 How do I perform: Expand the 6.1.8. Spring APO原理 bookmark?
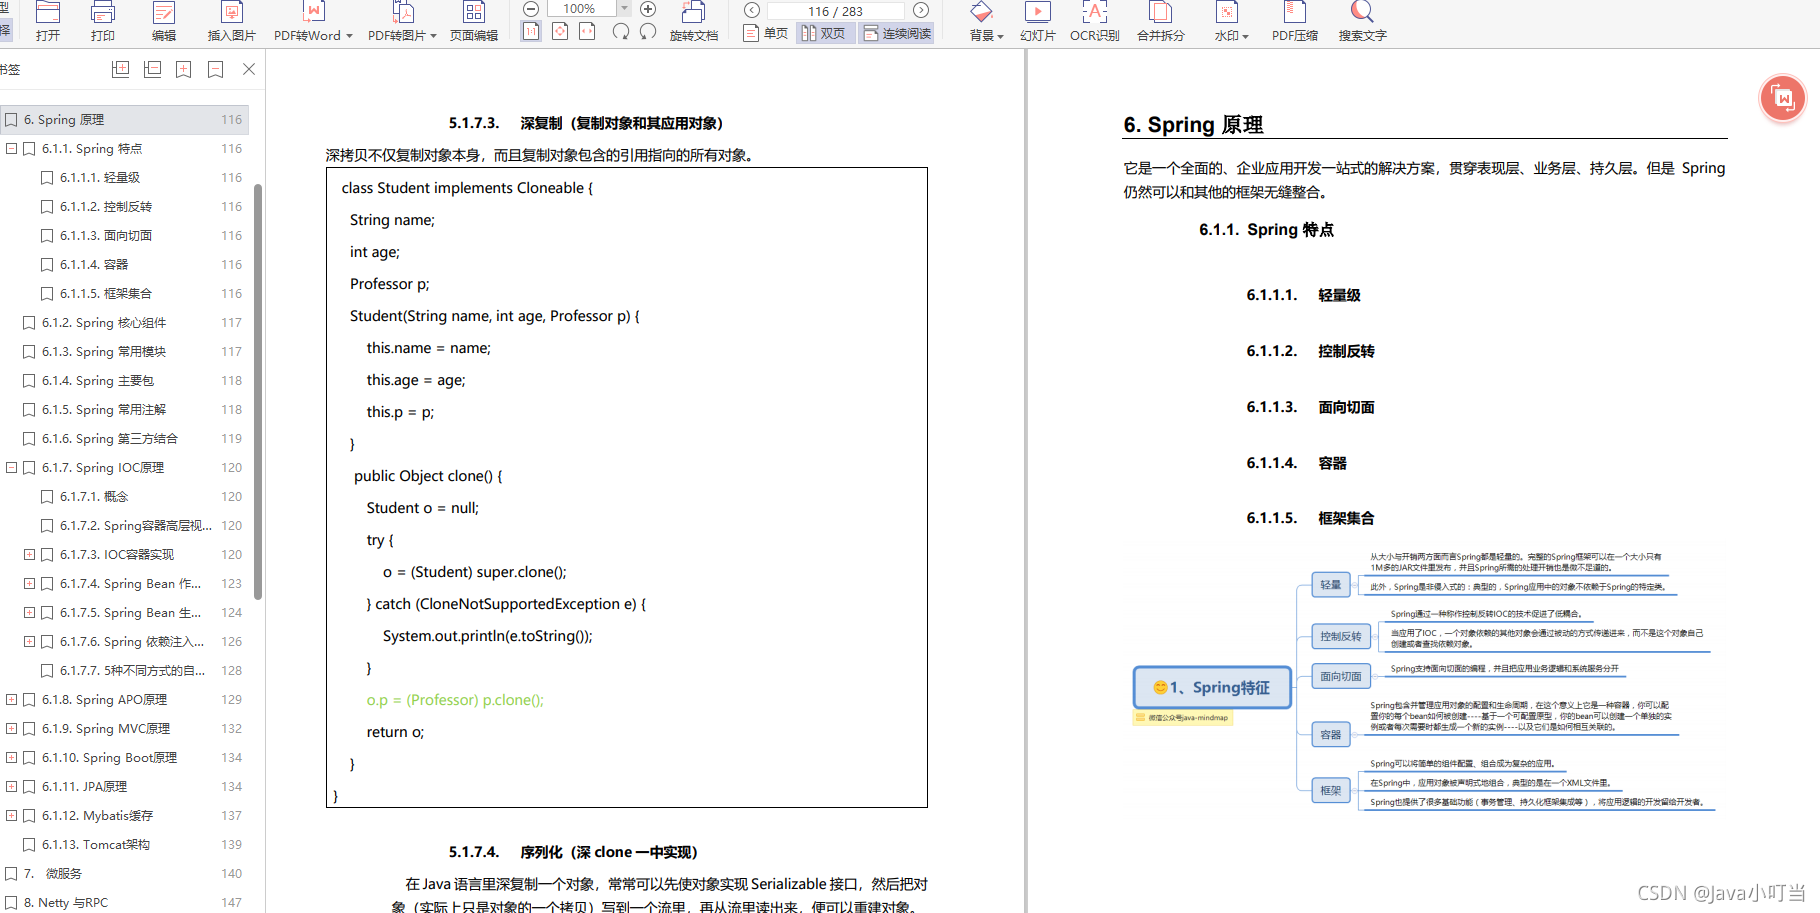click(x=11, y=699)
